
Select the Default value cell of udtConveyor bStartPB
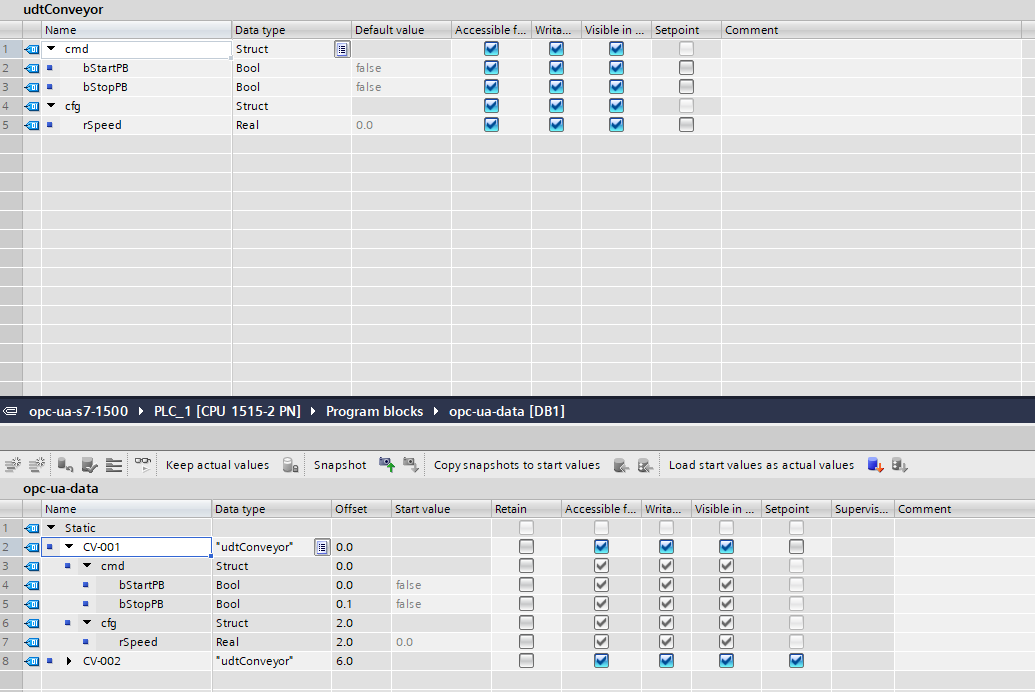point(401,68)
